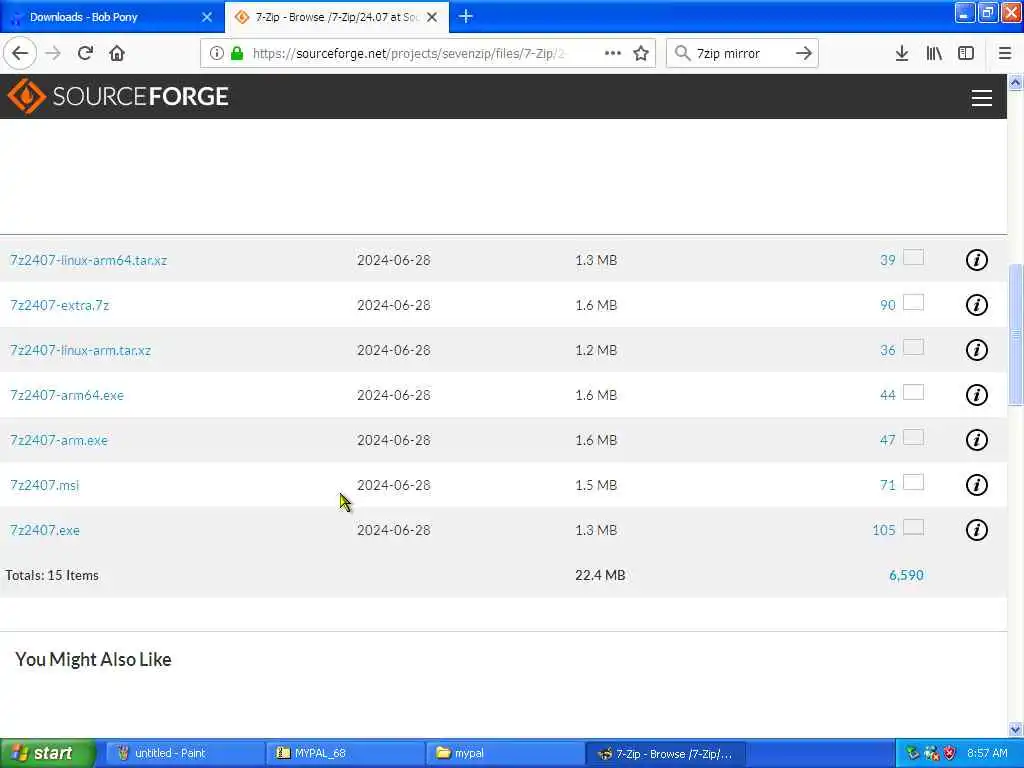This screenshot has height=768, width=1024.
Task: View info for 7z2407-linux-arm64.tar.xz
Action: 976,260
